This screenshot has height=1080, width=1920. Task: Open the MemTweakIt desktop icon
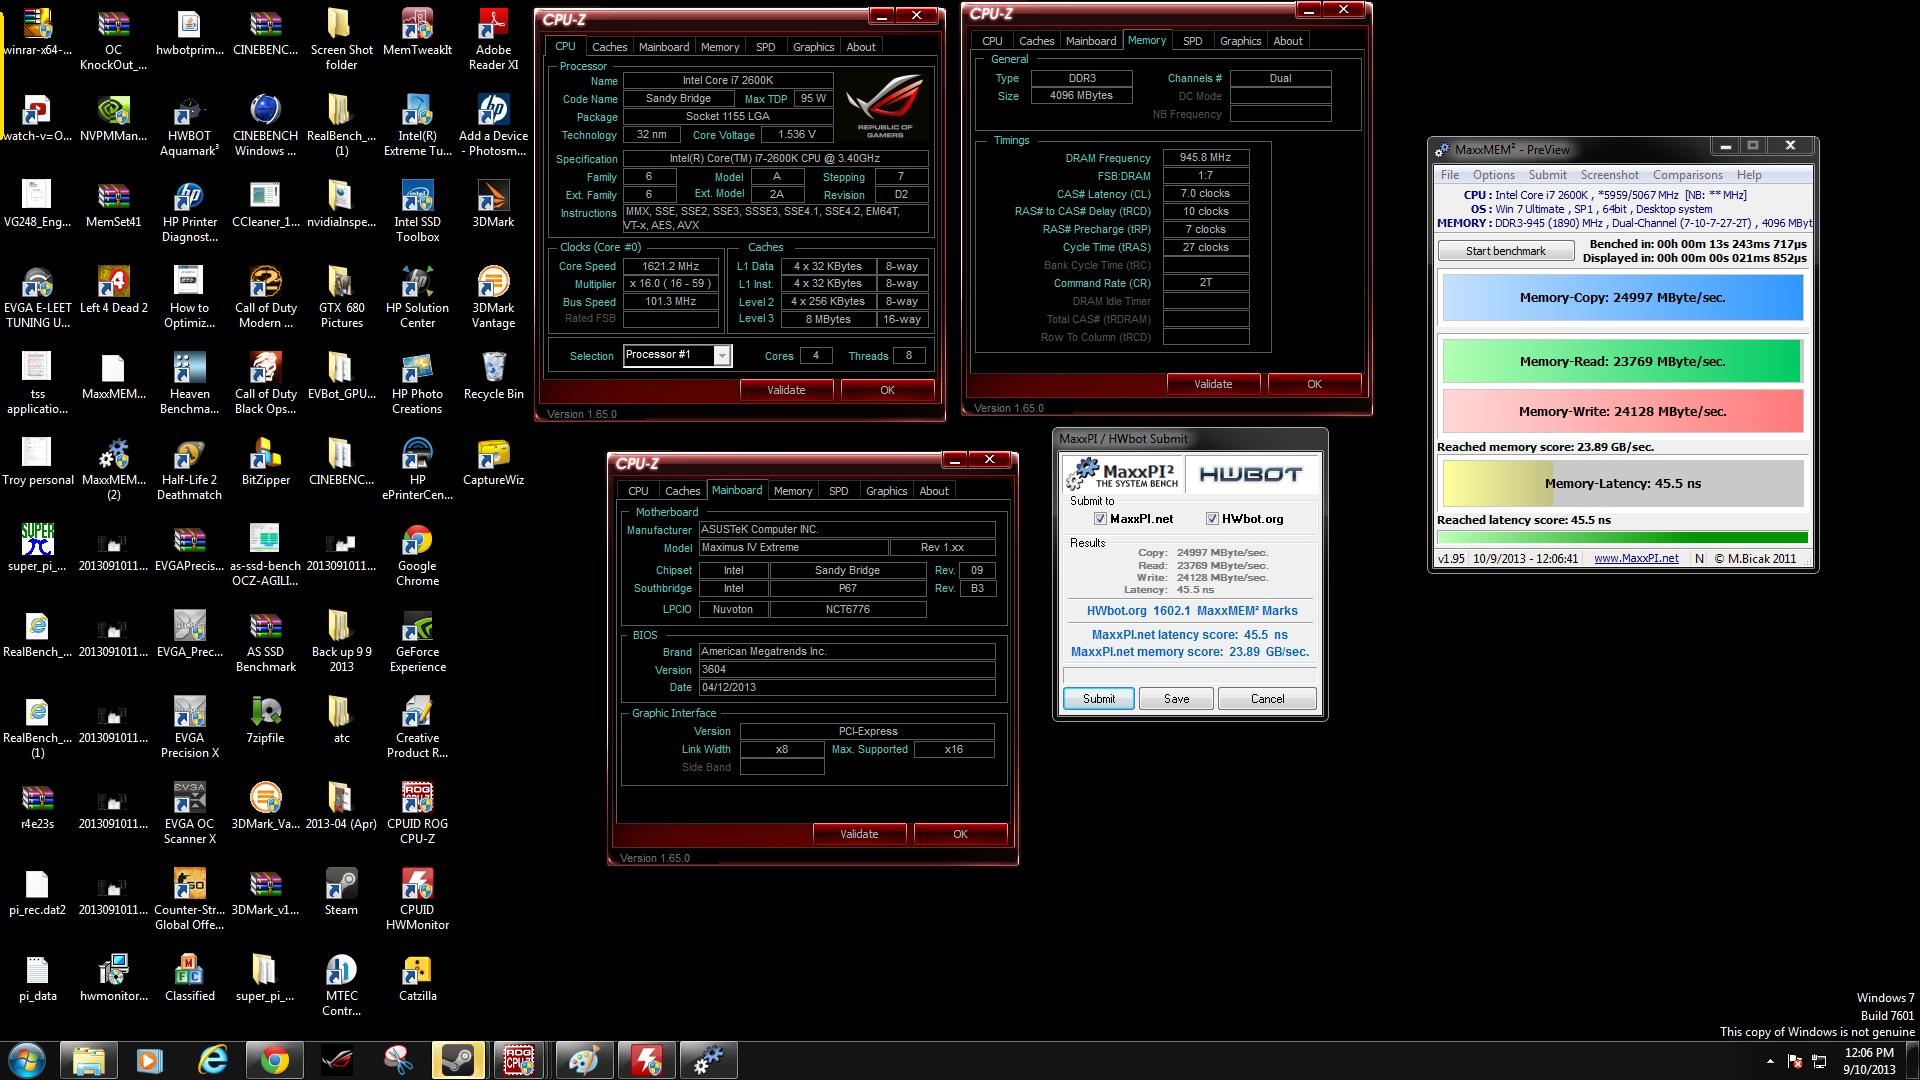tap(417, 32)
